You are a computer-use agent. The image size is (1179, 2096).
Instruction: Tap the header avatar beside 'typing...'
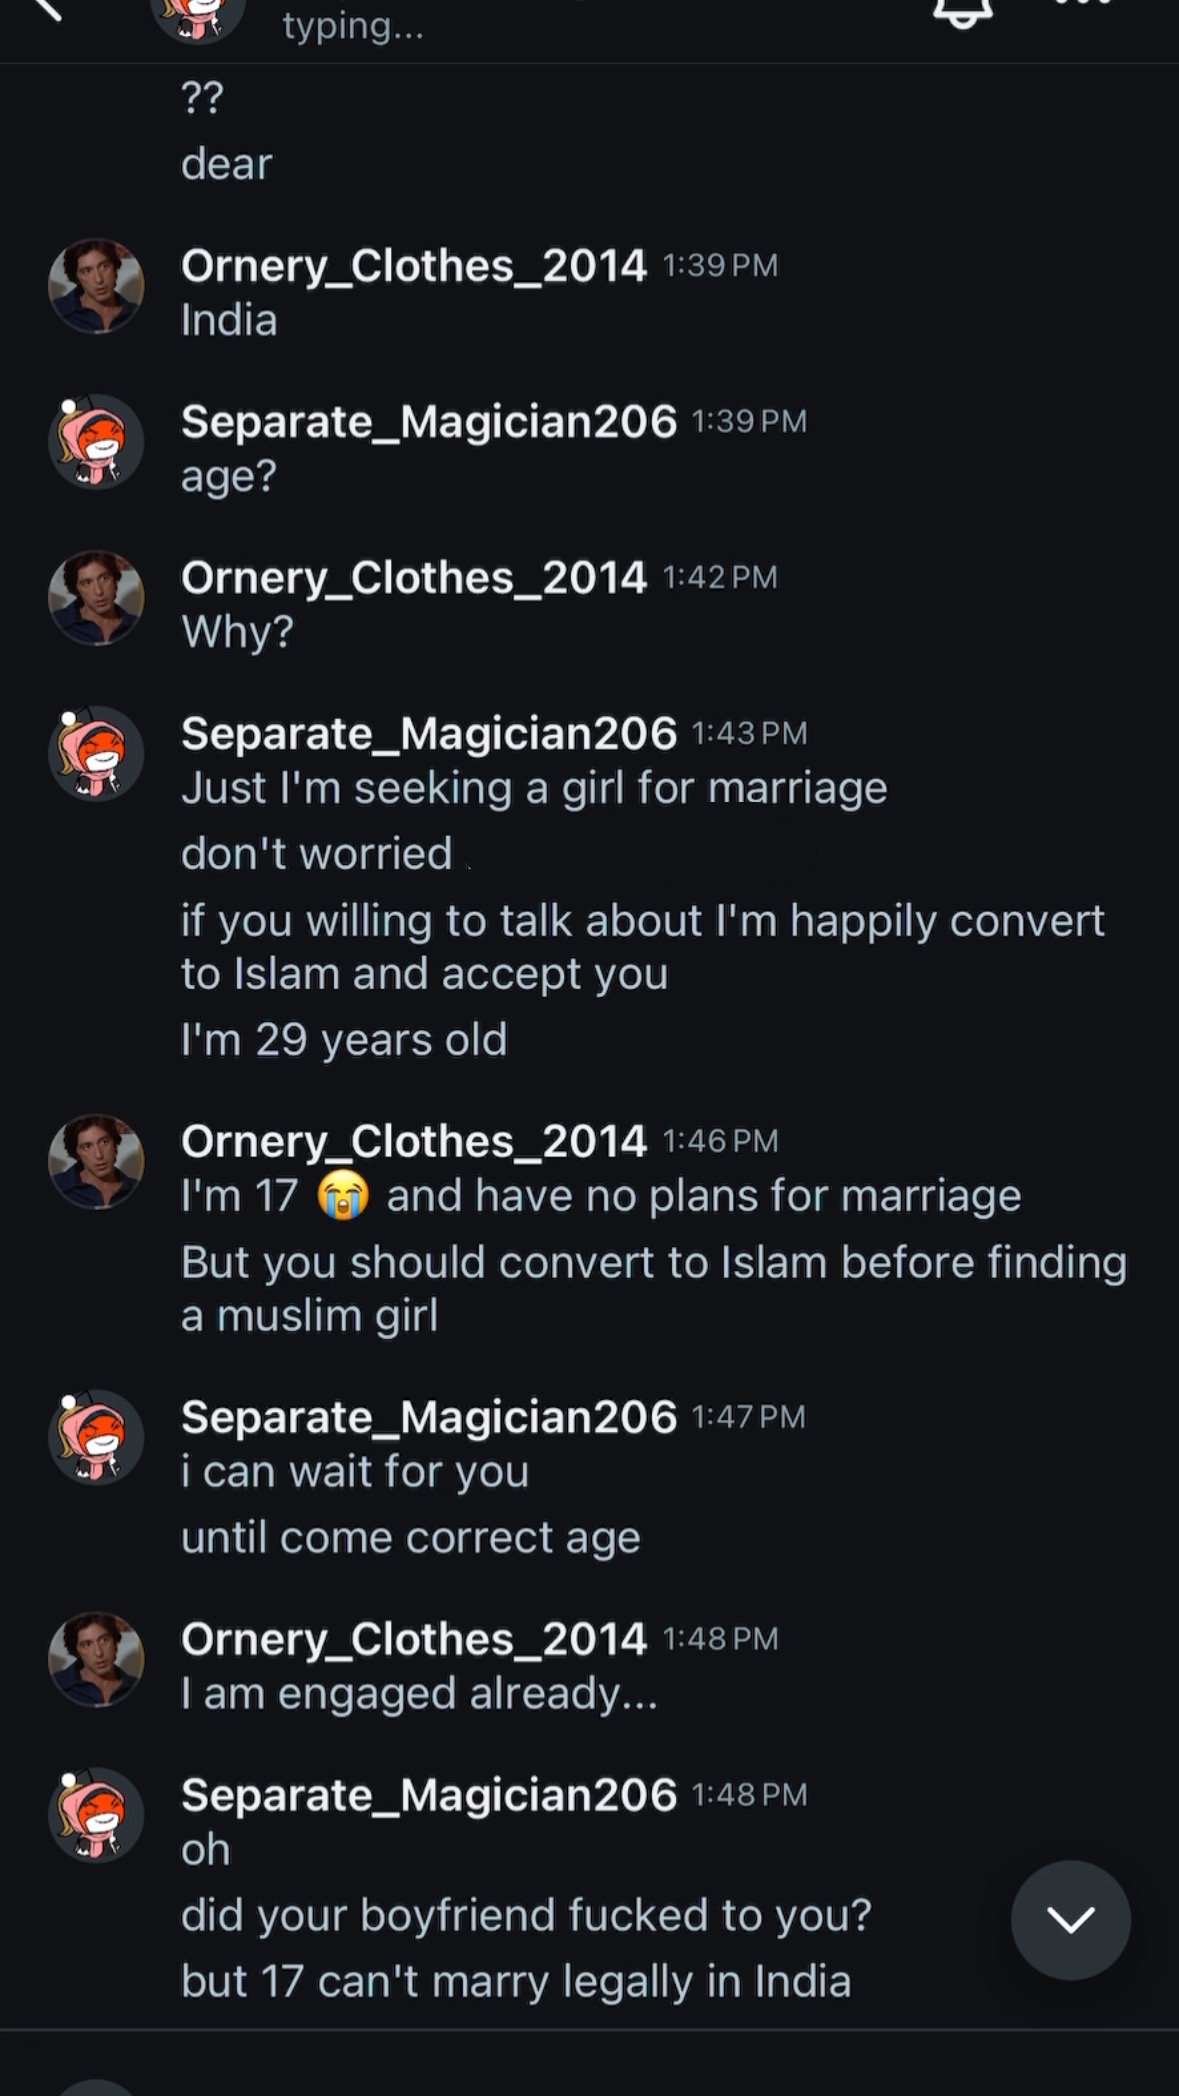(197, 15)
